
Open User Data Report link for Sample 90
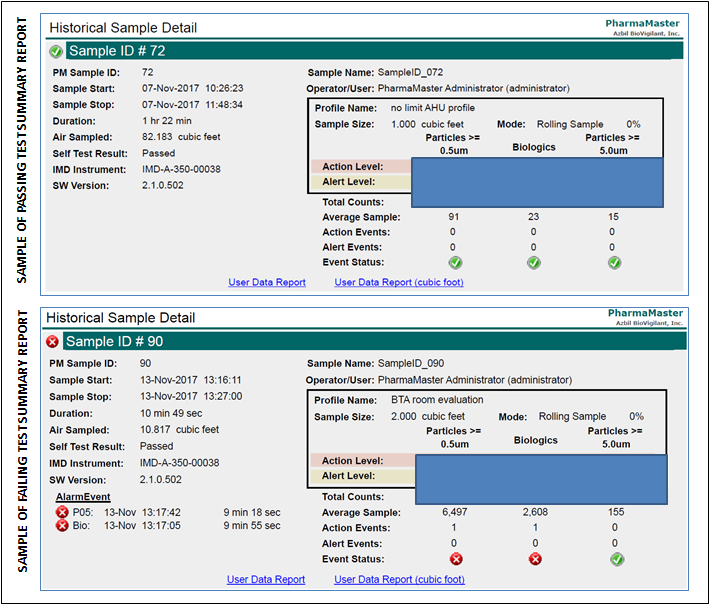(x=266, y=580)
